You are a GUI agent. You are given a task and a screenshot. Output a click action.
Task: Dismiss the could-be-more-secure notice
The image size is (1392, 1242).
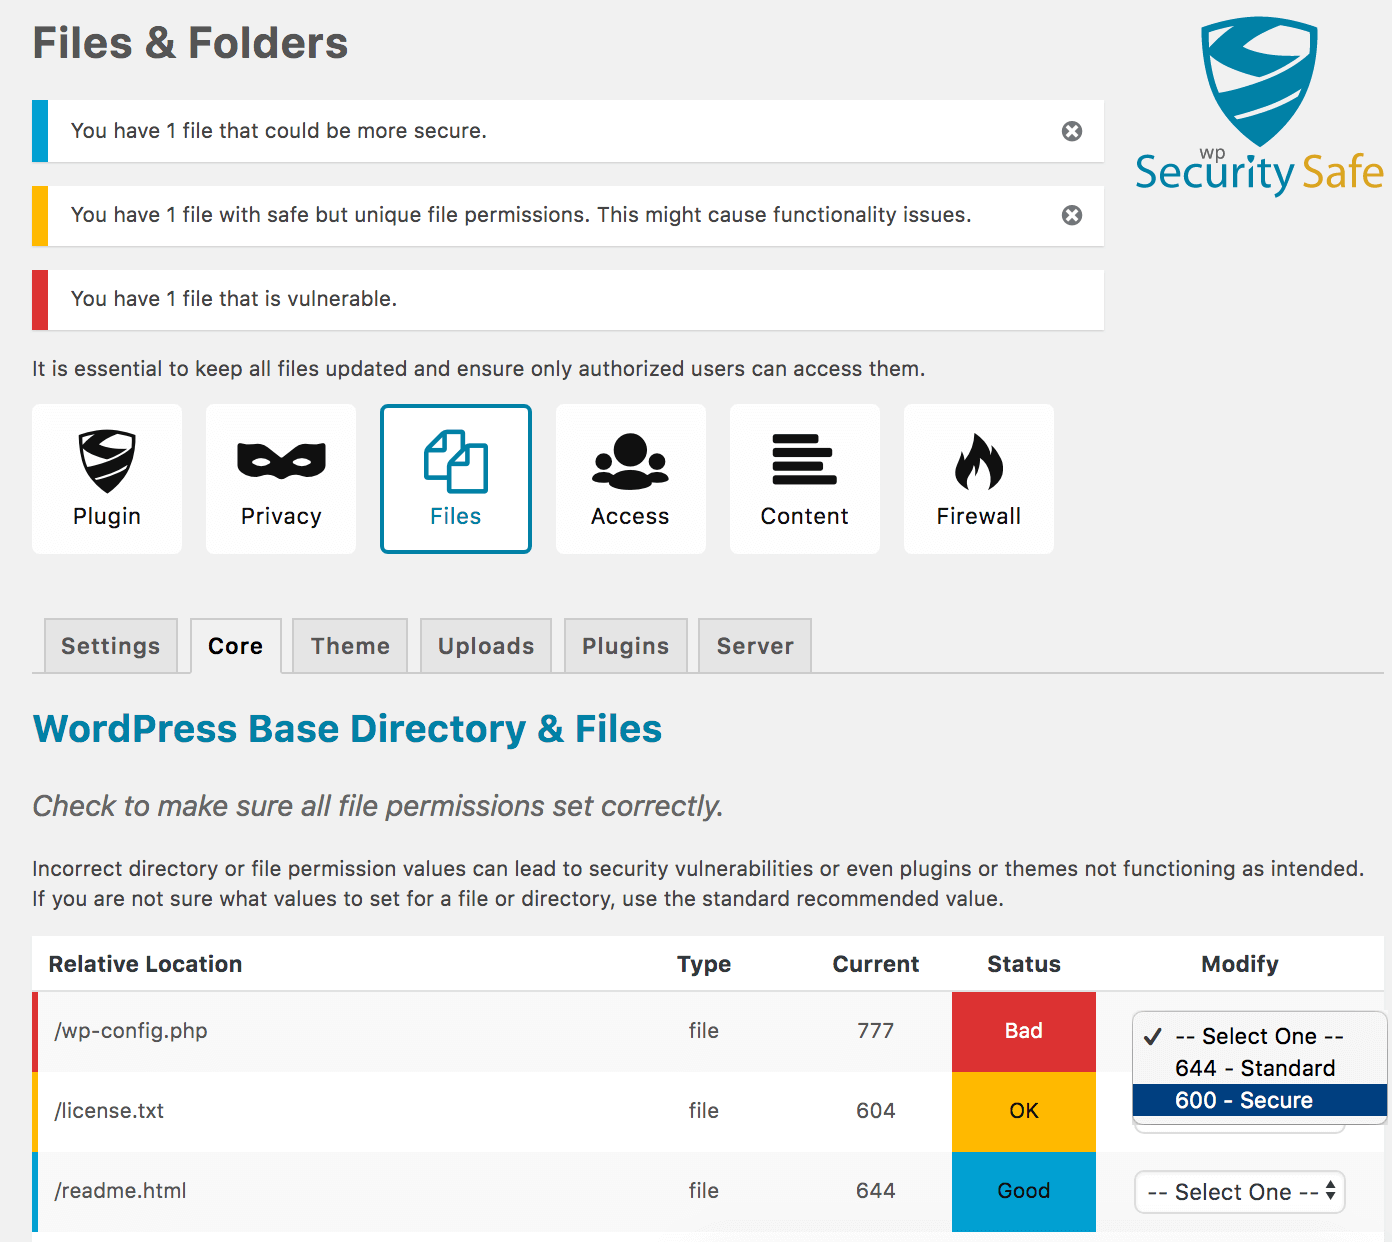[x=1072, y=131]
